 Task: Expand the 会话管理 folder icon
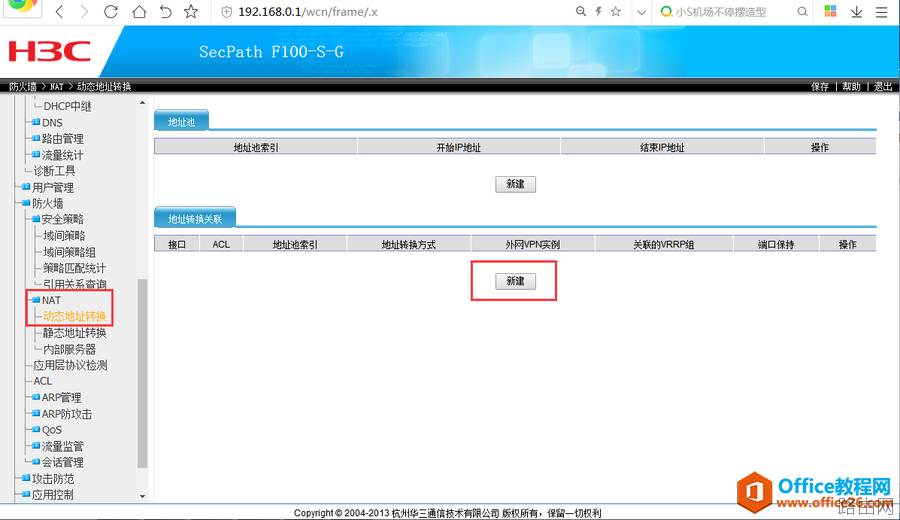tap(36, 462)
